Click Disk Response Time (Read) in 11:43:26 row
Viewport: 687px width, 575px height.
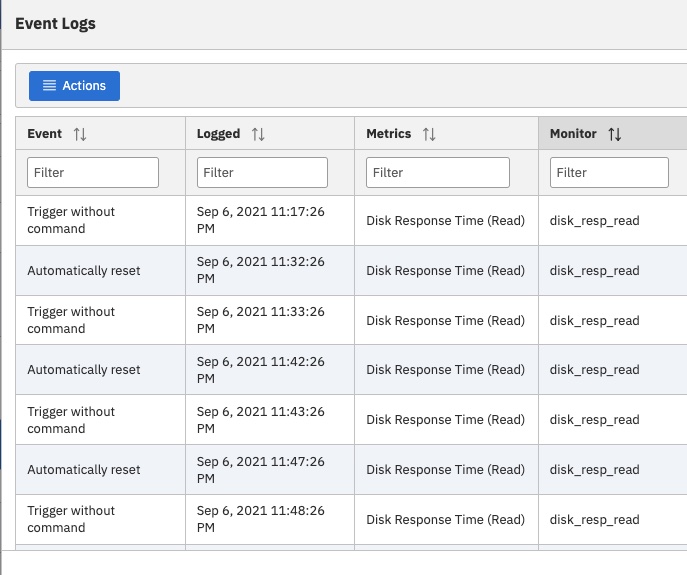tap(446, 419)
